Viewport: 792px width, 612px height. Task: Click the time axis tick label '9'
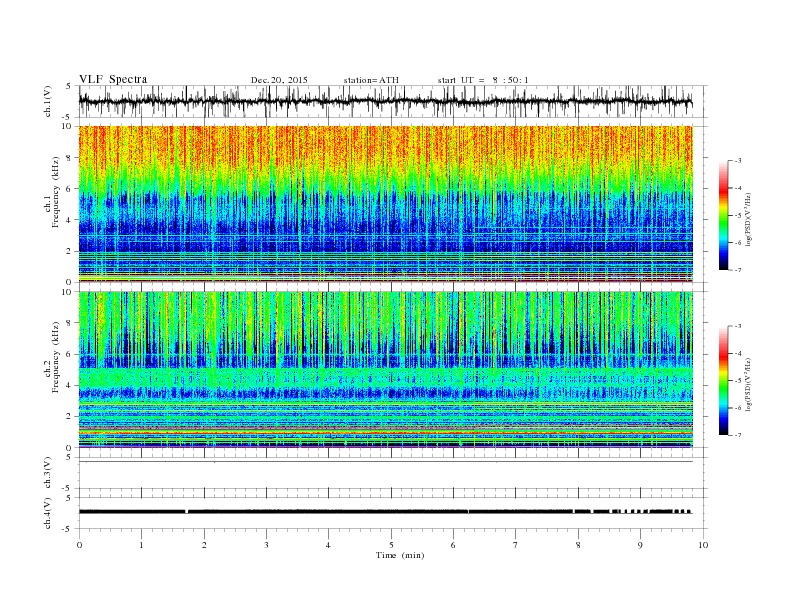[640, 545]
